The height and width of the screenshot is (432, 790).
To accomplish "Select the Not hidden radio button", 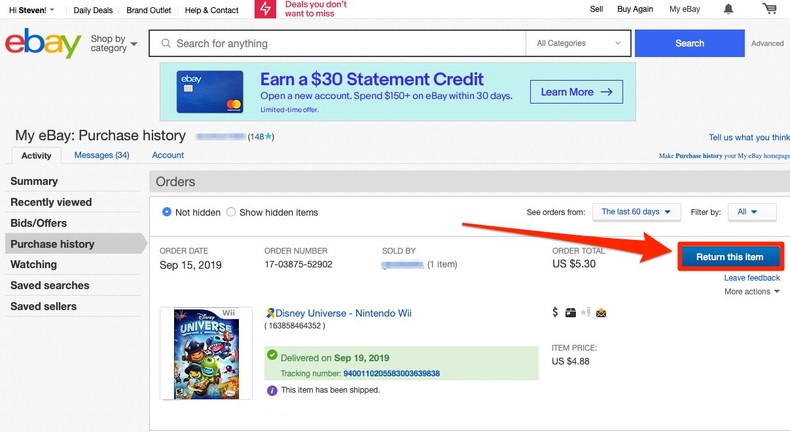I will point(167,212).
